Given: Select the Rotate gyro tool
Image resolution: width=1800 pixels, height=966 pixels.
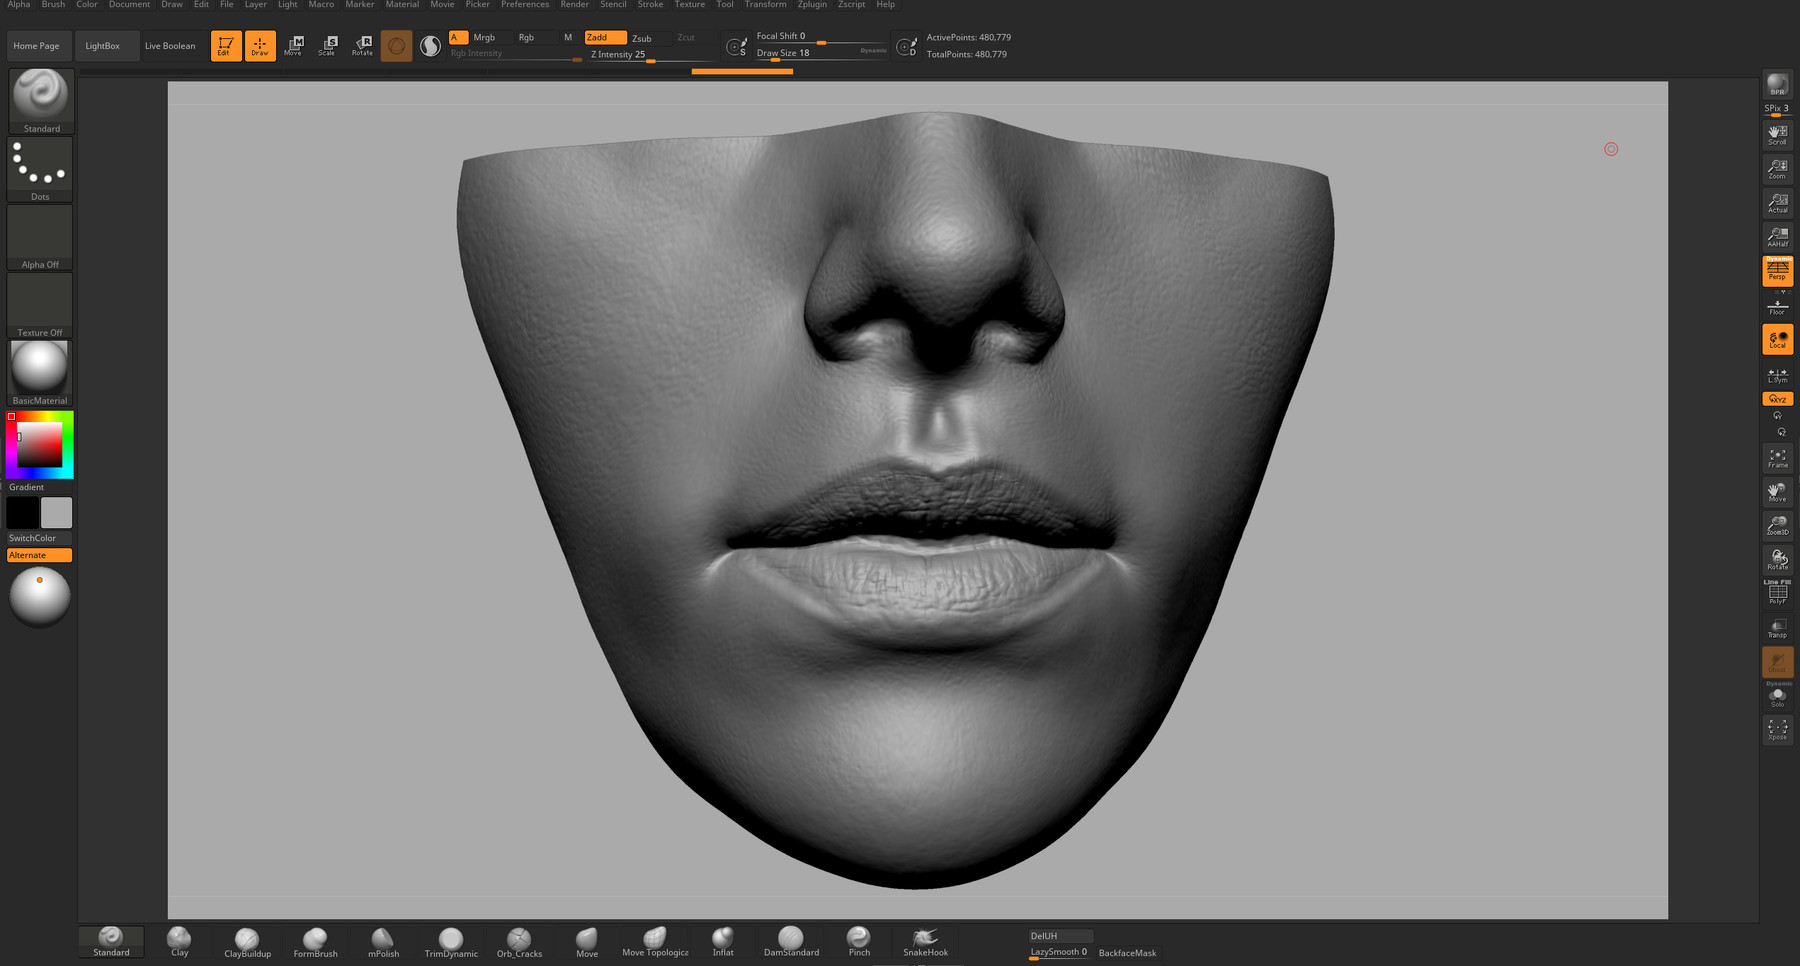Looking at the screenshot, I should pyautogui.click(x=361, y=45).
